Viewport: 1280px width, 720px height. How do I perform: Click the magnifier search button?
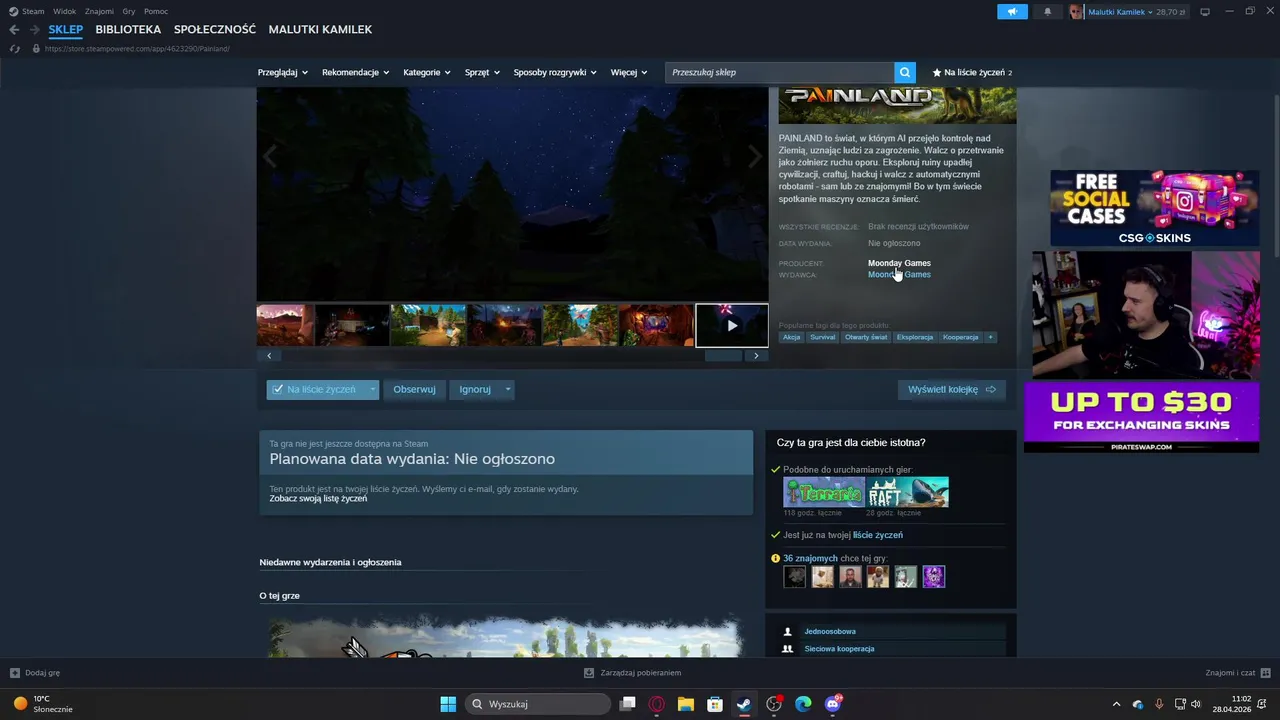(x=905, y=72)
